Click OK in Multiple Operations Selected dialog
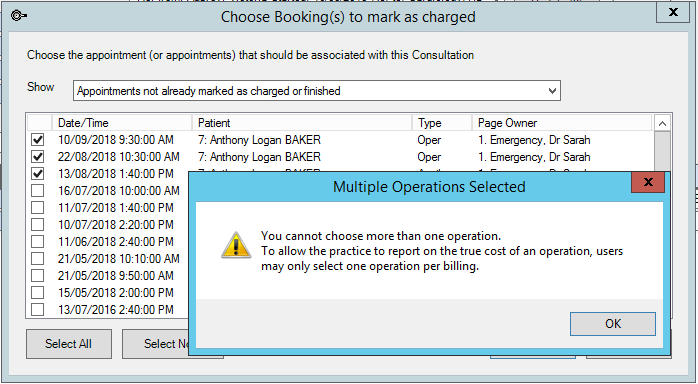Viewport: 698px width, 384px height. pyautogui.click(x=613, y=323)
